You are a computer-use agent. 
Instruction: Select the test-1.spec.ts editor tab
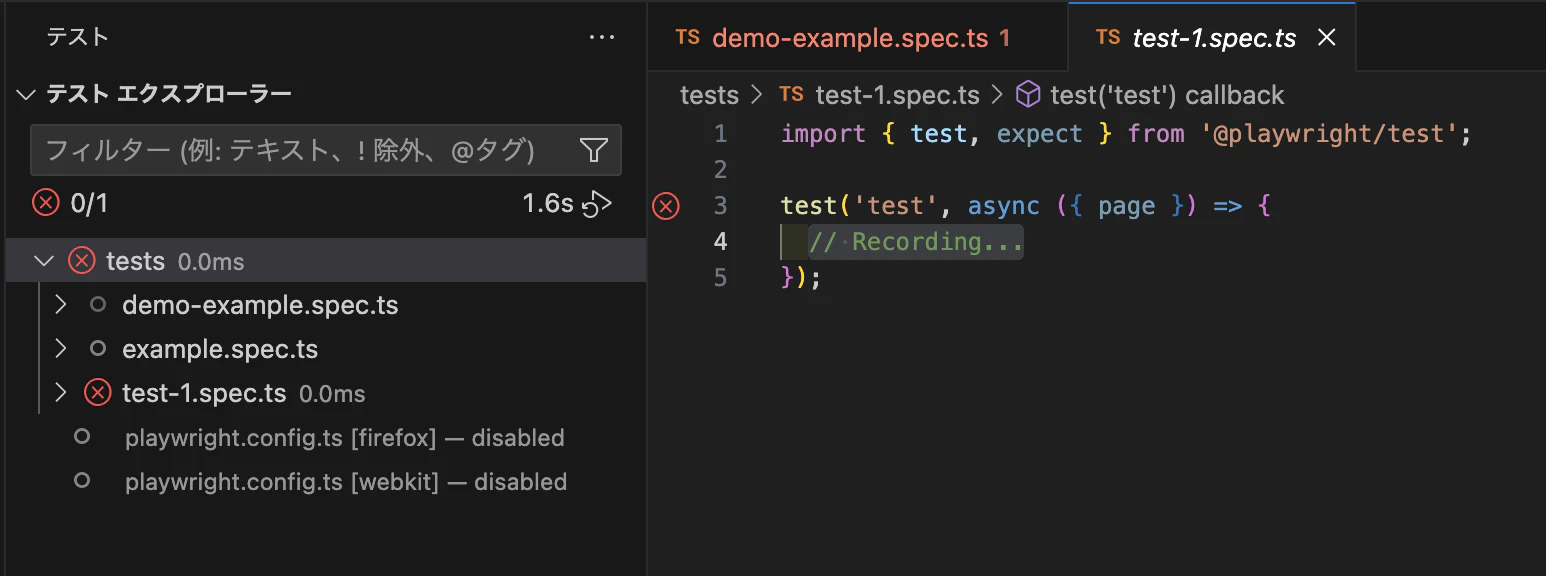[x=1213, y=38]
